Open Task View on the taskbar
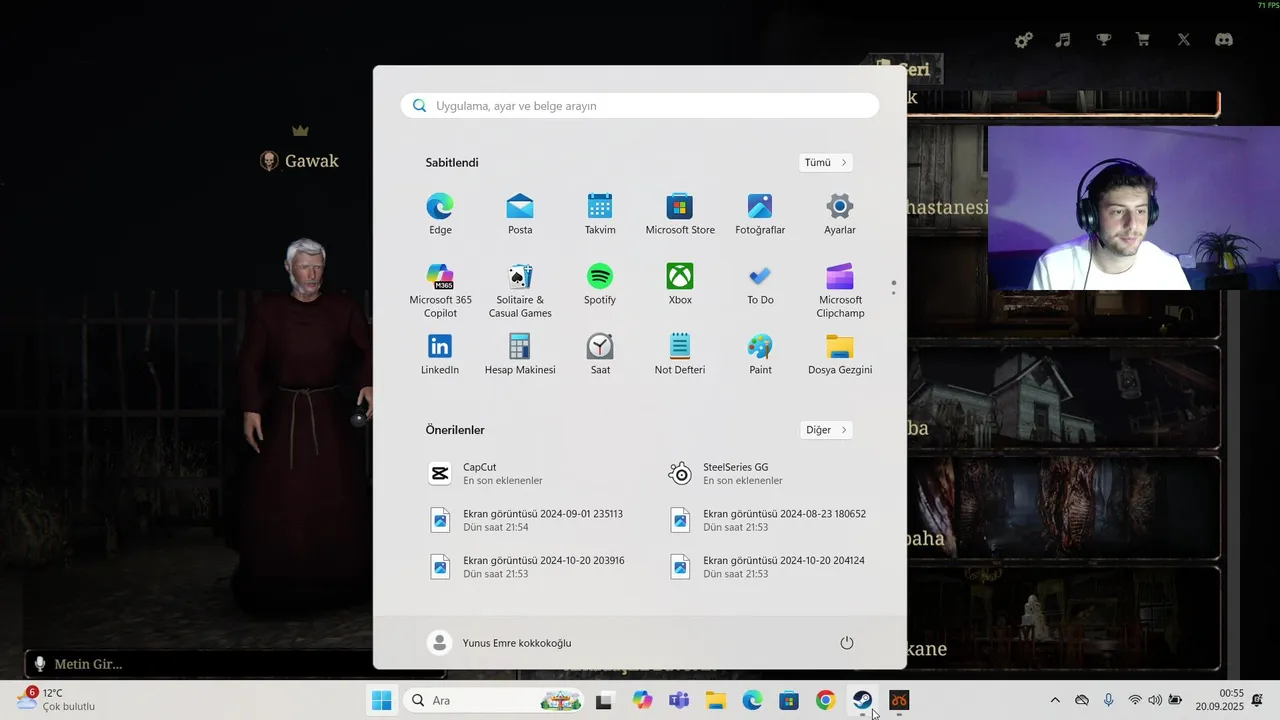This screenshot has width=1280, height=720. [x=604, y=700]
